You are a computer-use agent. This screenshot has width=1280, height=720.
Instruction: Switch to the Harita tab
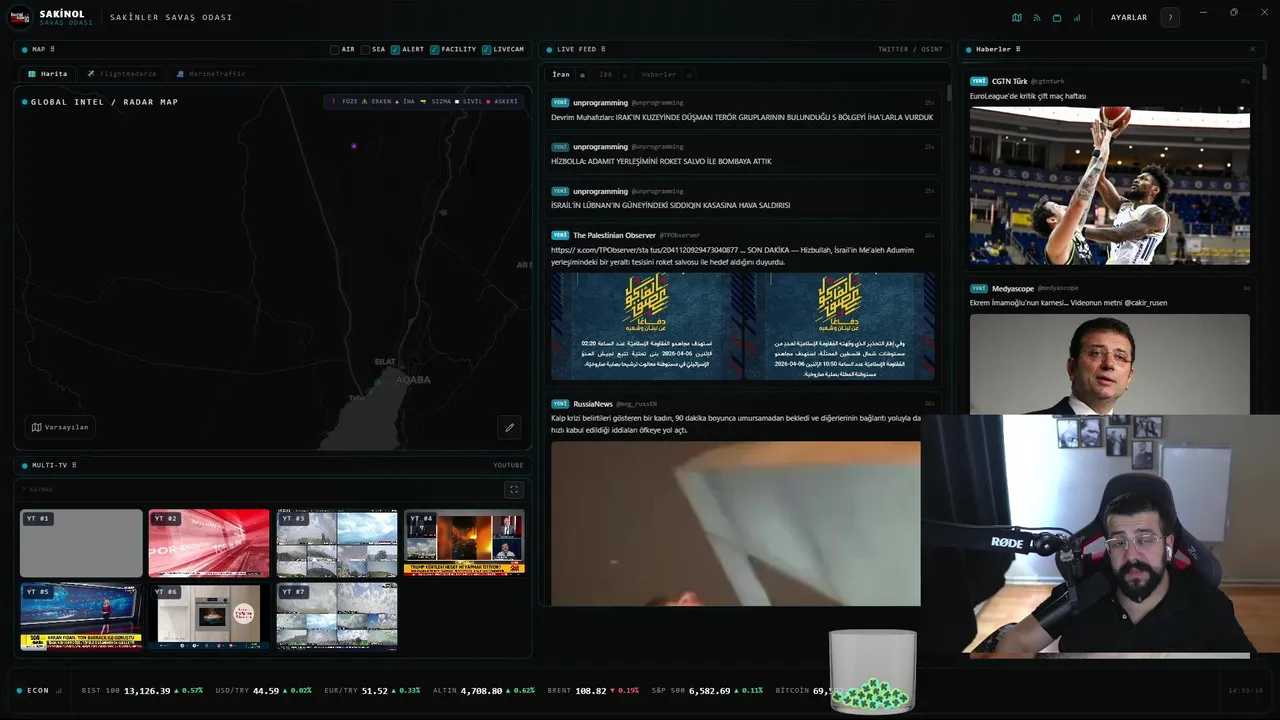47,74
